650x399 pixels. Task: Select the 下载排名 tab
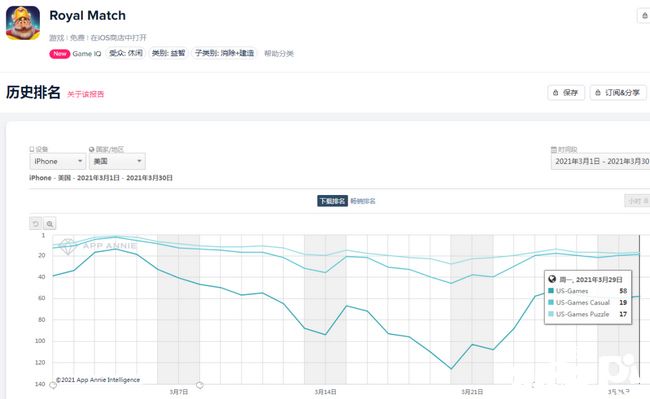point(332,201)
